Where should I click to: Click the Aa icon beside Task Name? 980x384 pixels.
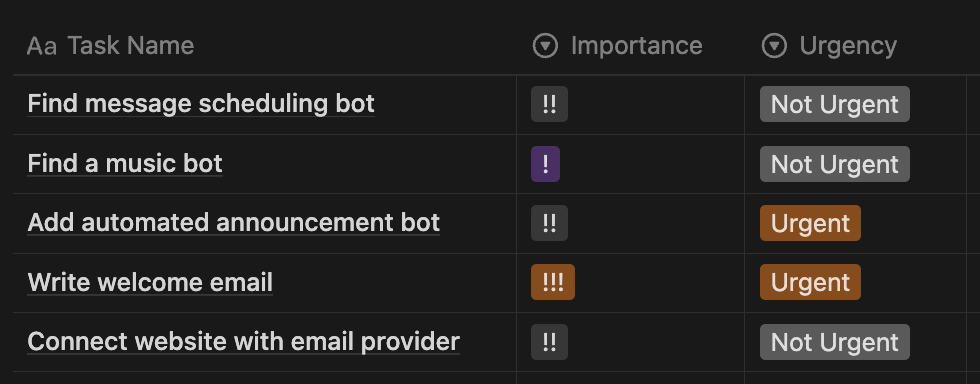(42, 46)
